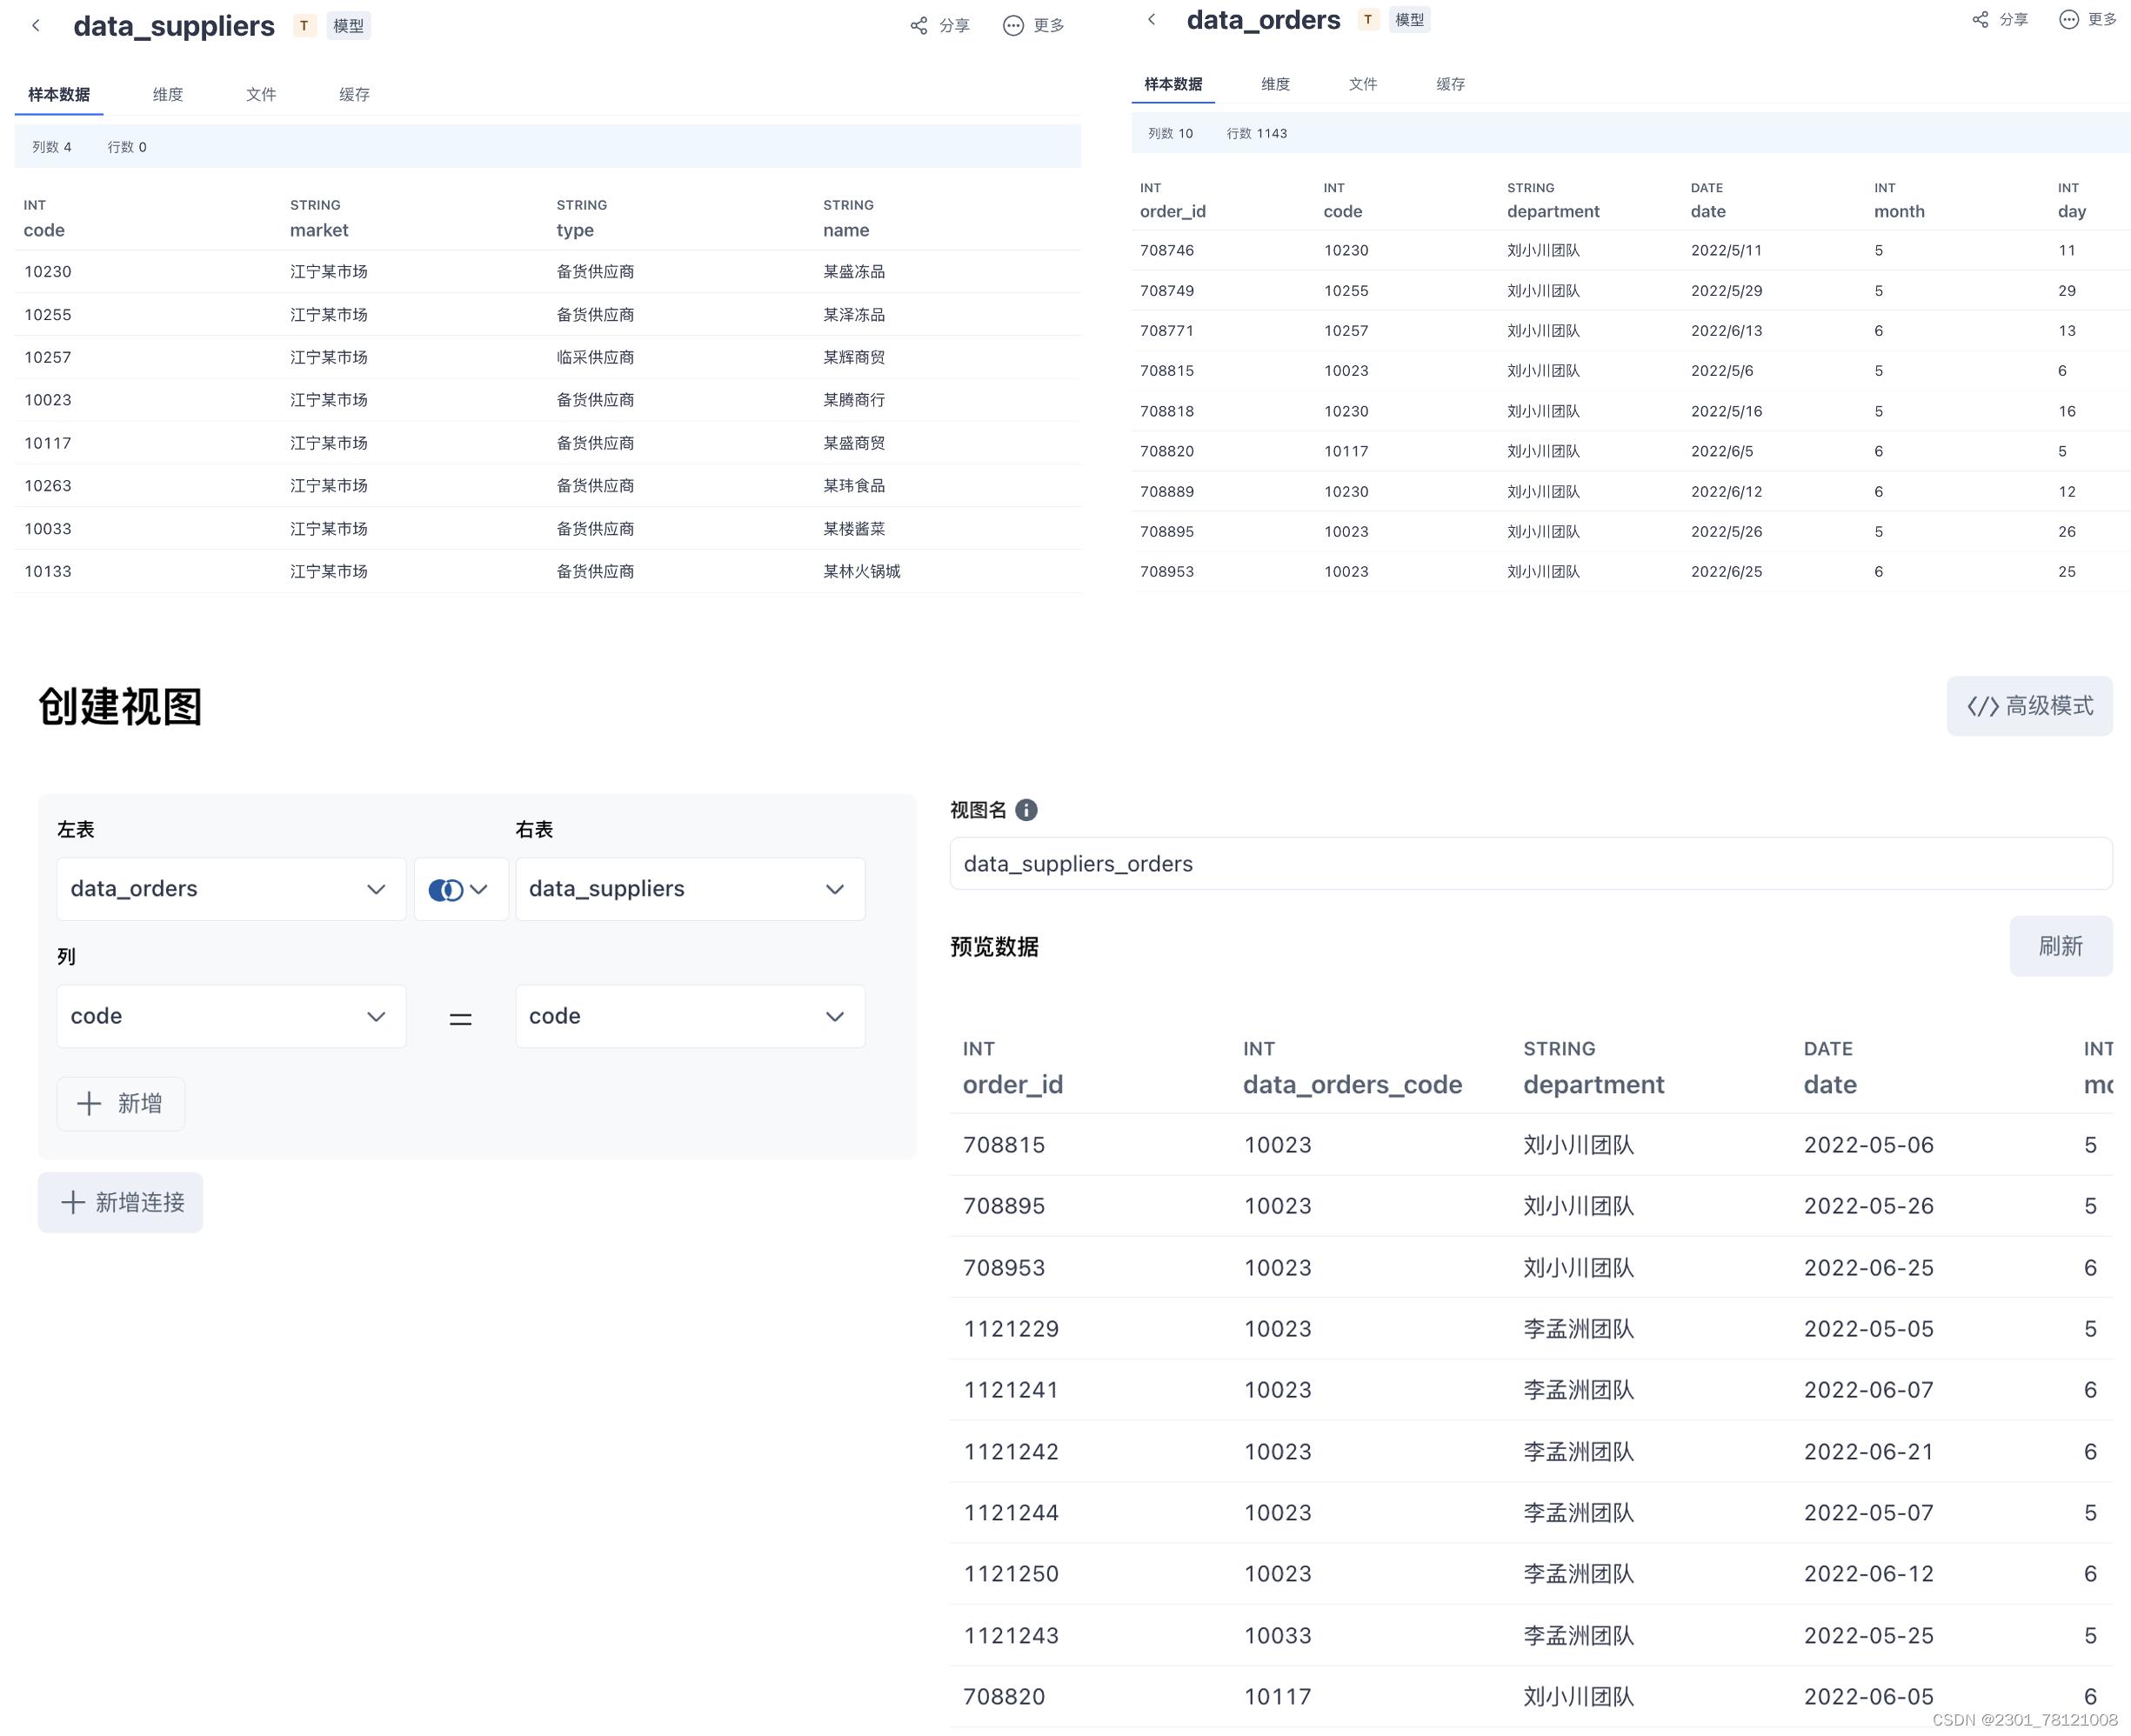
Task: Click 模型 tag beside data_suppliers
Action: 349,26
